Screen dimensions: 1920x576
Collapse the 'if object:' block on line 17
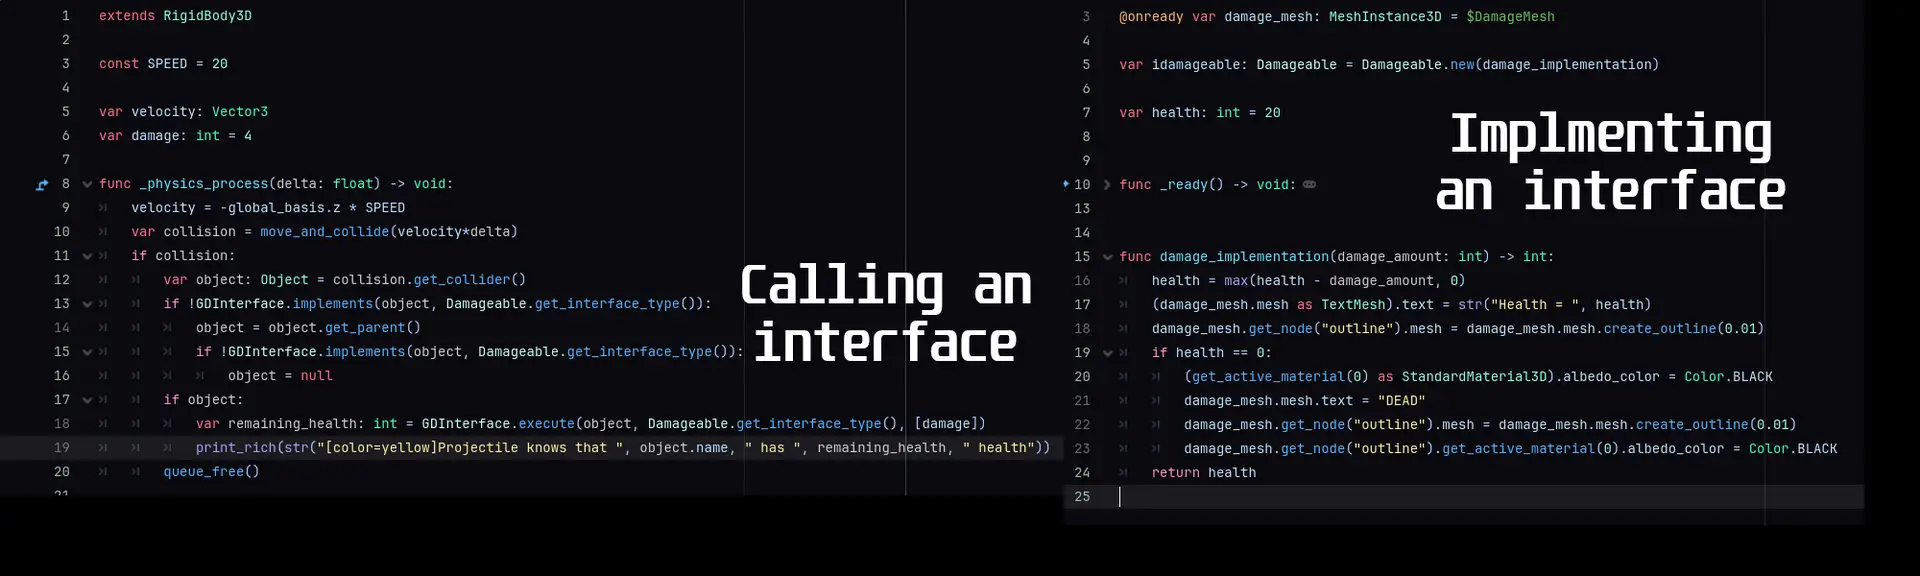pos(87,401)
